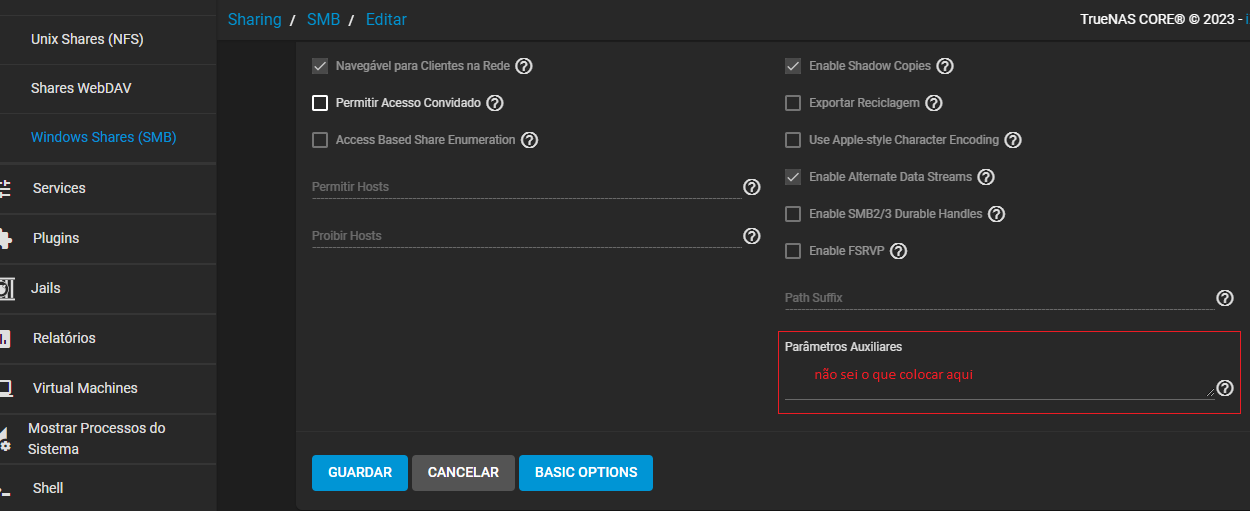The image size is (1250, 511).
Task: Show help for Enable FSRVP
Action: click(x=899, y=251)
